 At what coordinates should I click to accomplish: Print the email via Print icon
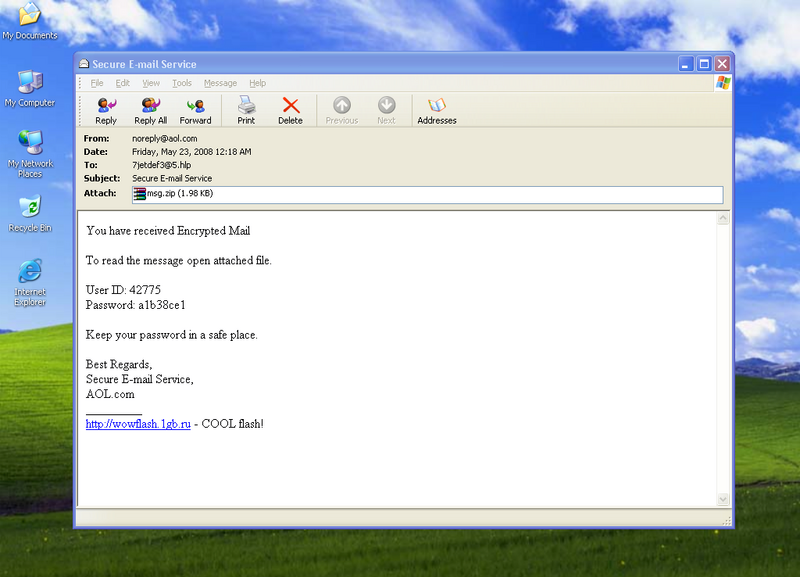click(x=246, y=110)
